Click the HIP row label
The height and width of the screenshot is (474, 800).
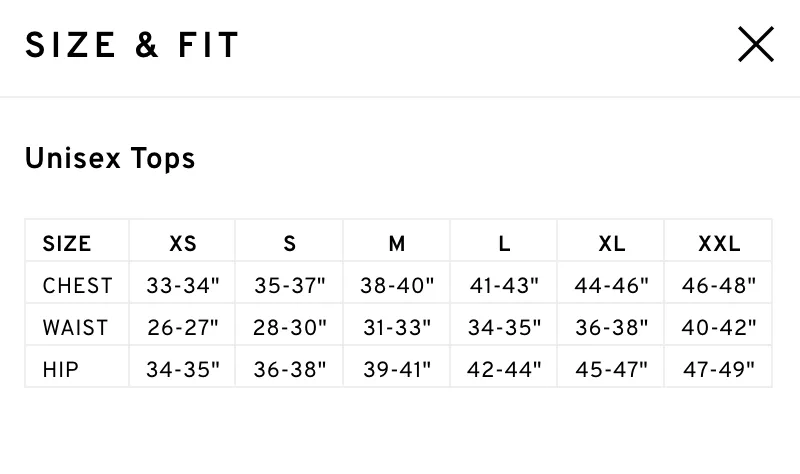coord(61,369)
